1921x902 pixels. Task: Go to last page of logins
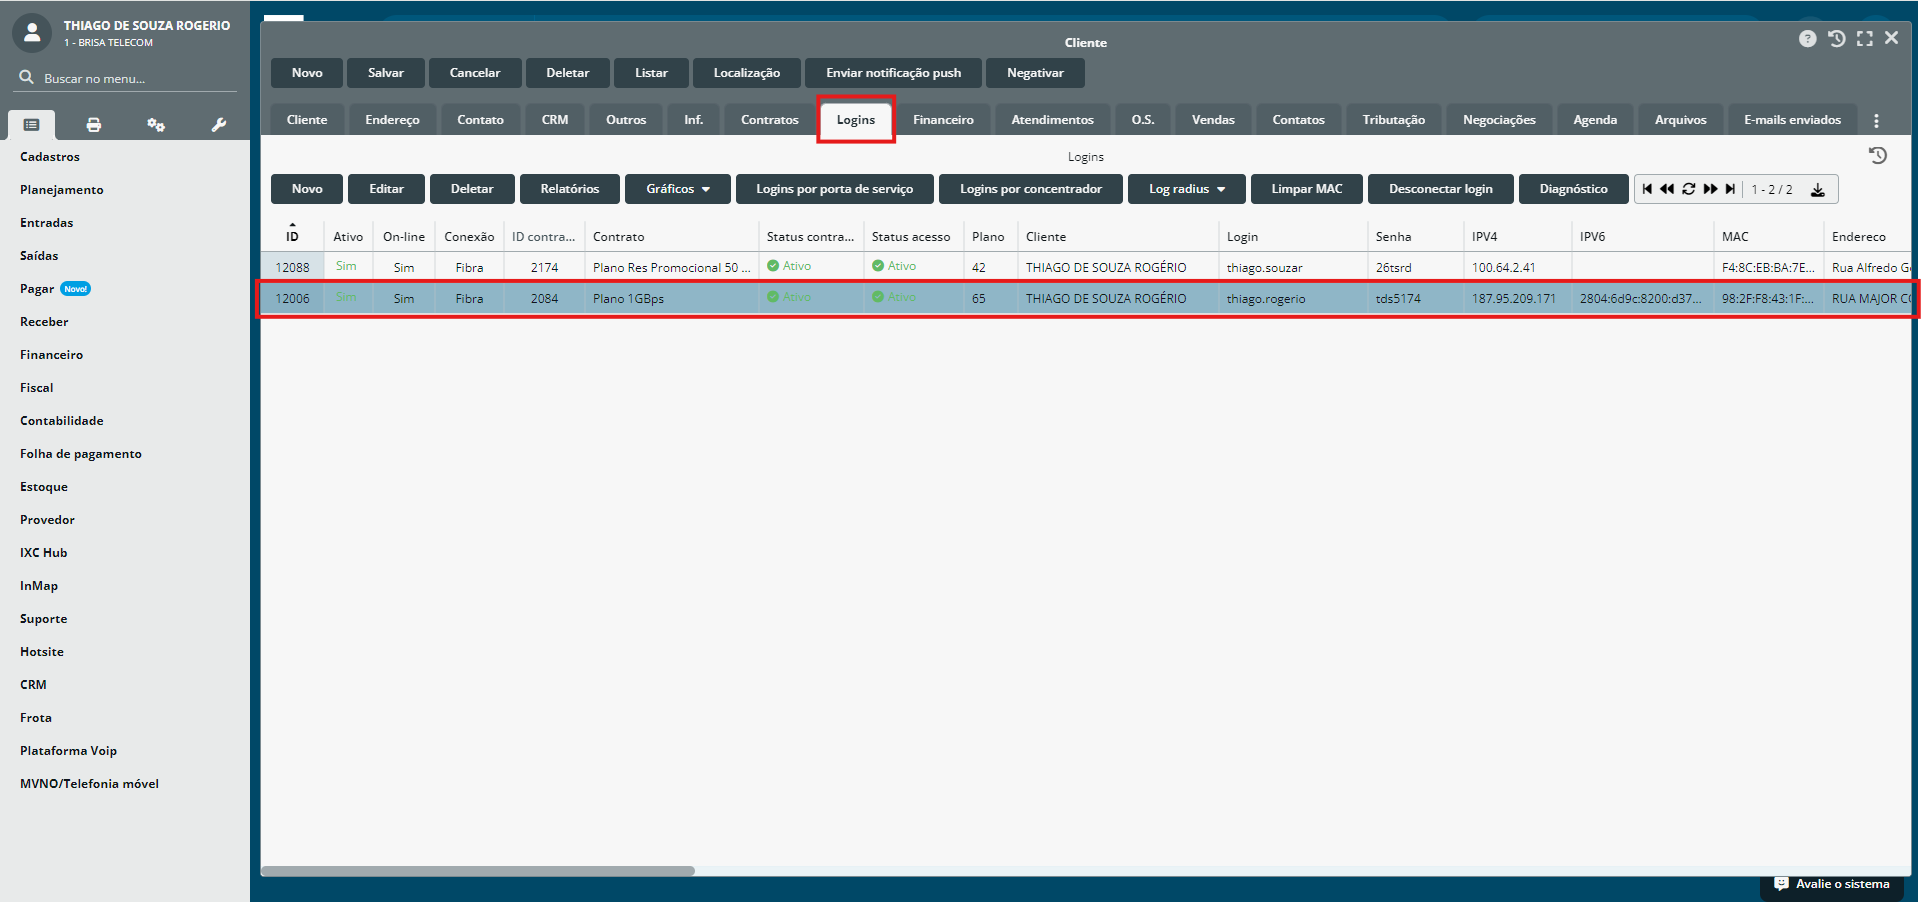click(x=1730, y=189)
